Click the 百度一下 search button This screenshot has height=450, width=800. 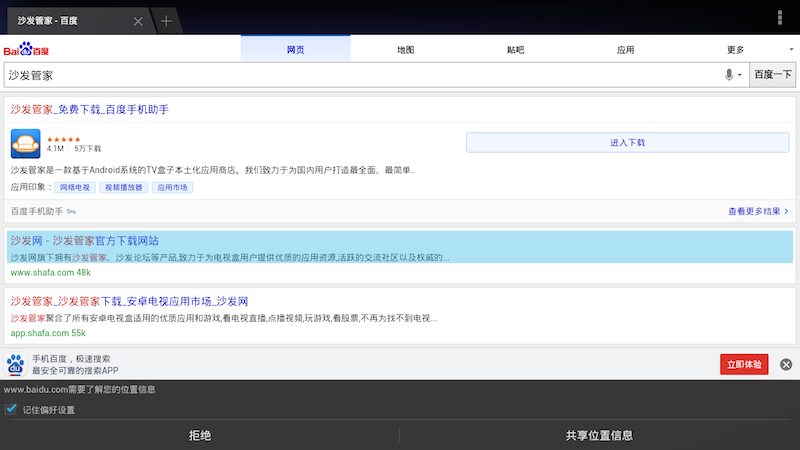click(772, 75)
